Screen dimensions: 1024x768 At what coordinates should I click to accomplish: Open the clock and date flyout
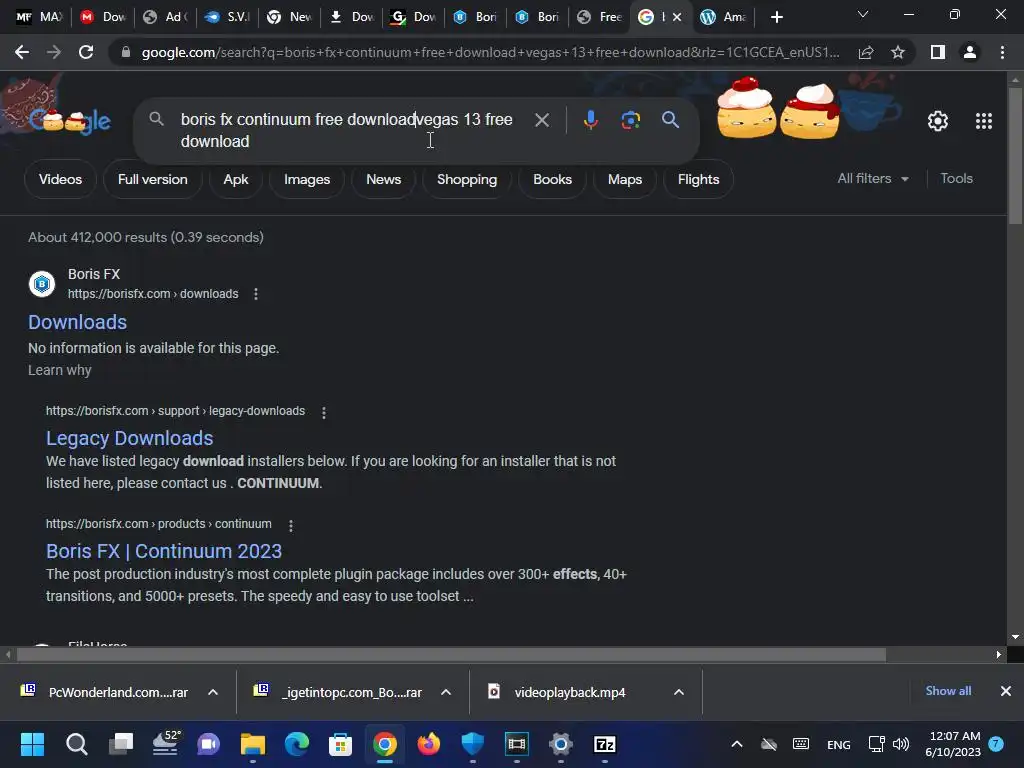click(953, 744)
